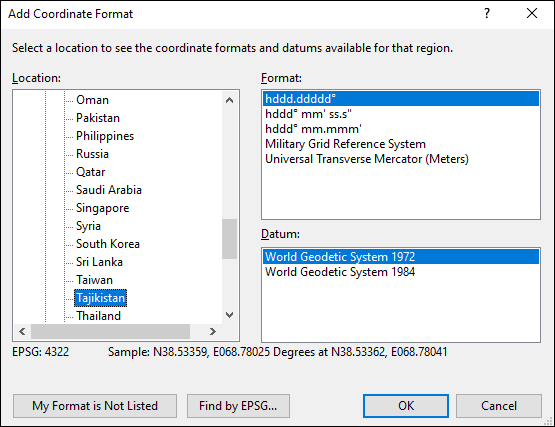555x427 pixels.
Task: Click the question mark help button
Action: point(487,13)
